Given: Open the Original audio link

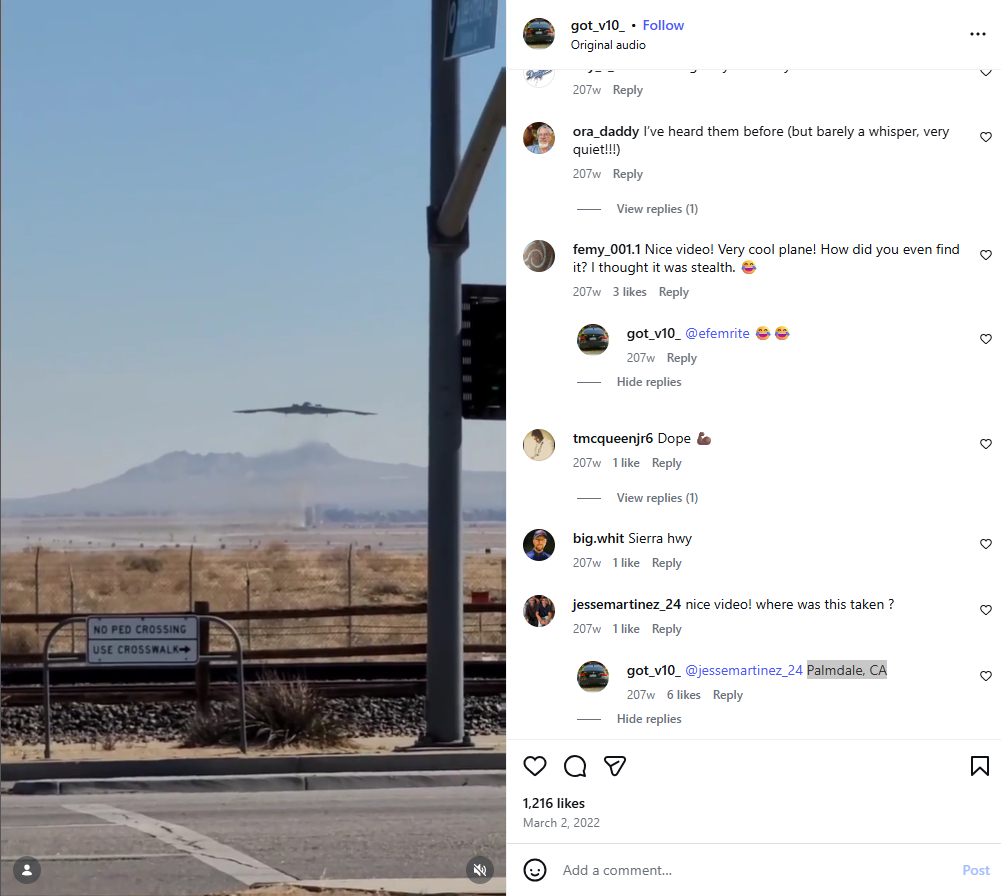Looking at the screenshot, I should coord(608,45).
